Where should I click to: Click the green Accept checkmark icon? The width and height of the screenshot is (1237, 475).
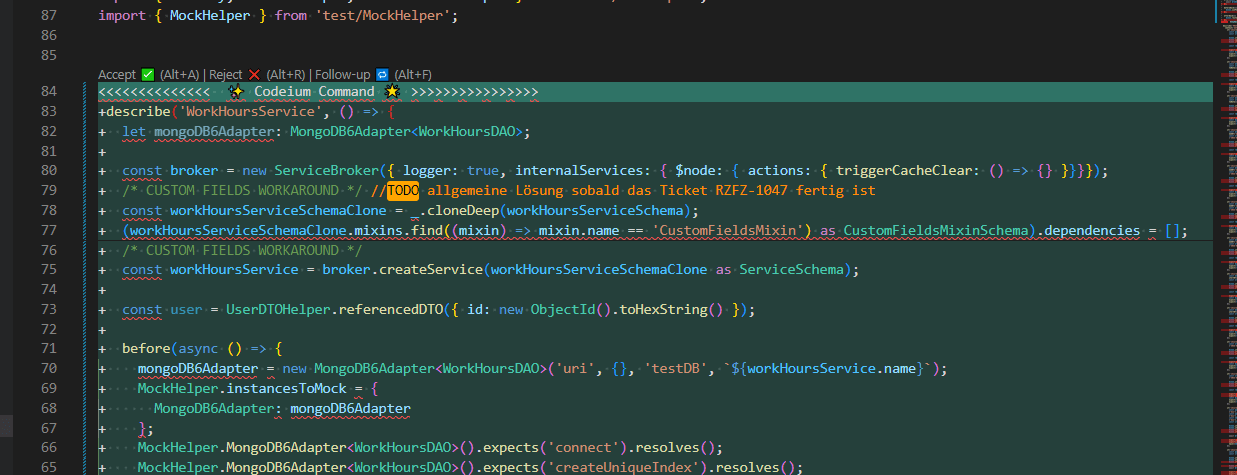147,75
